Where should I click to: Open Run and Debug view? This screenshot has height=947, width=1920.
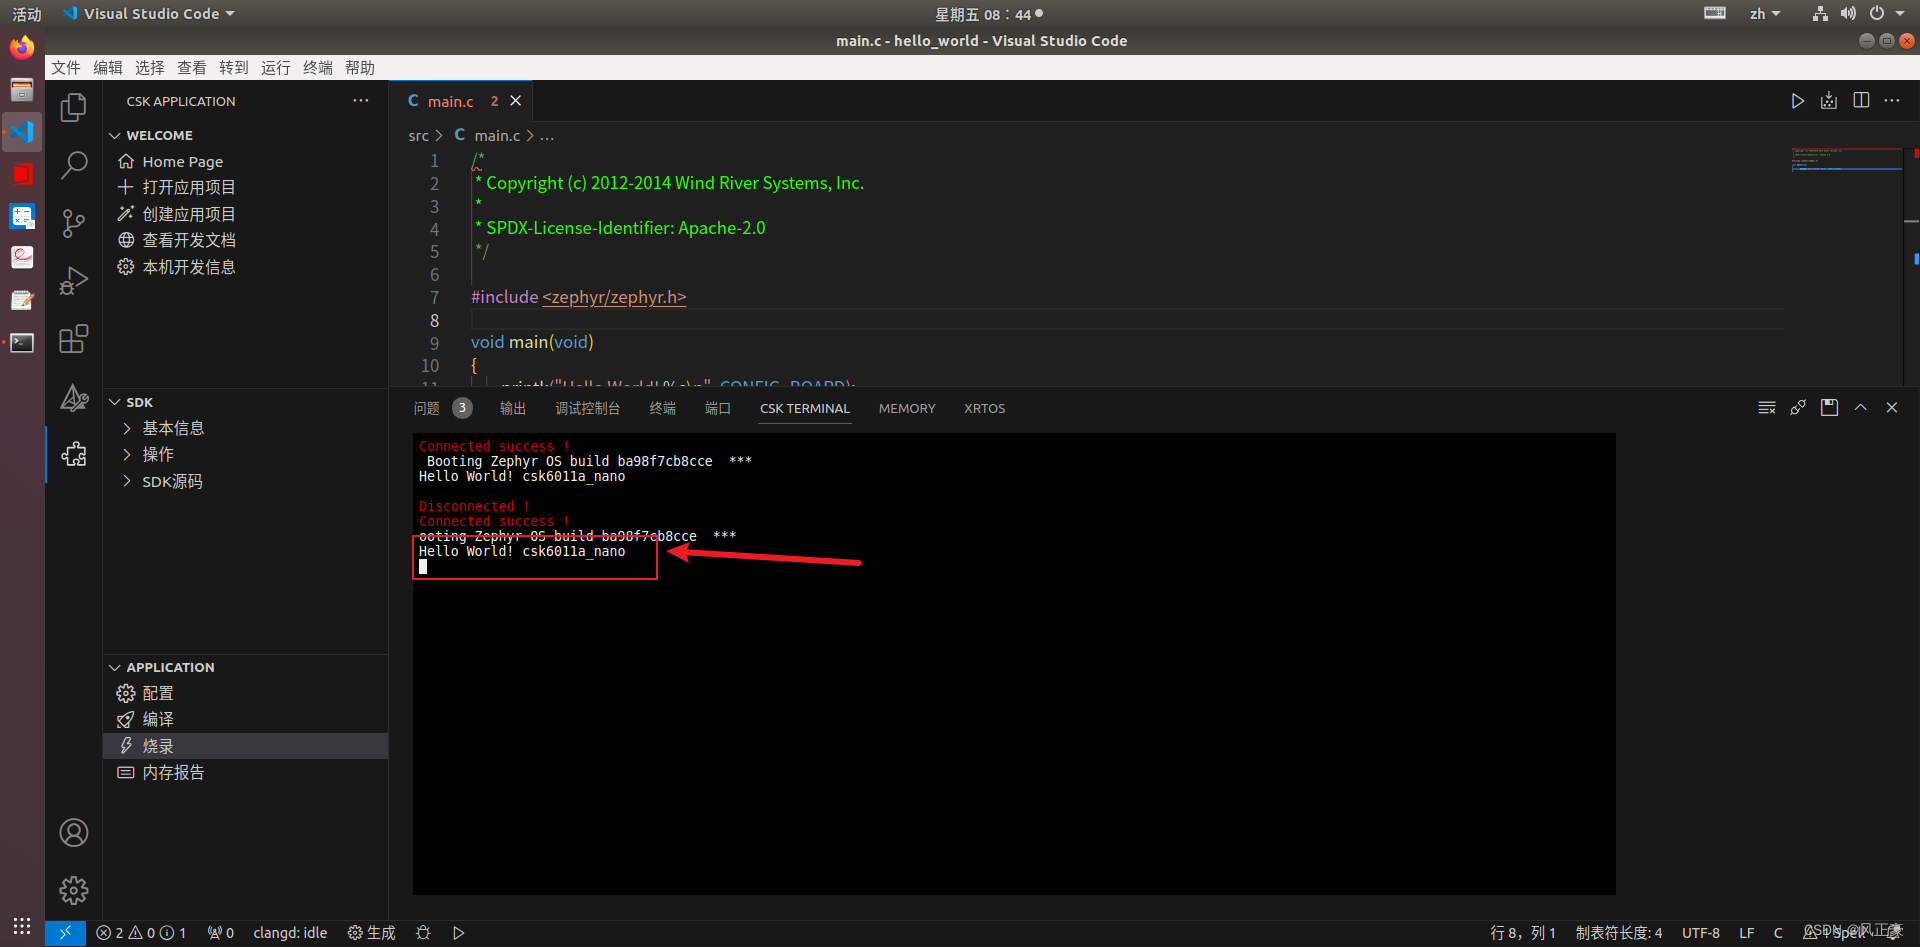click(74, 281)
